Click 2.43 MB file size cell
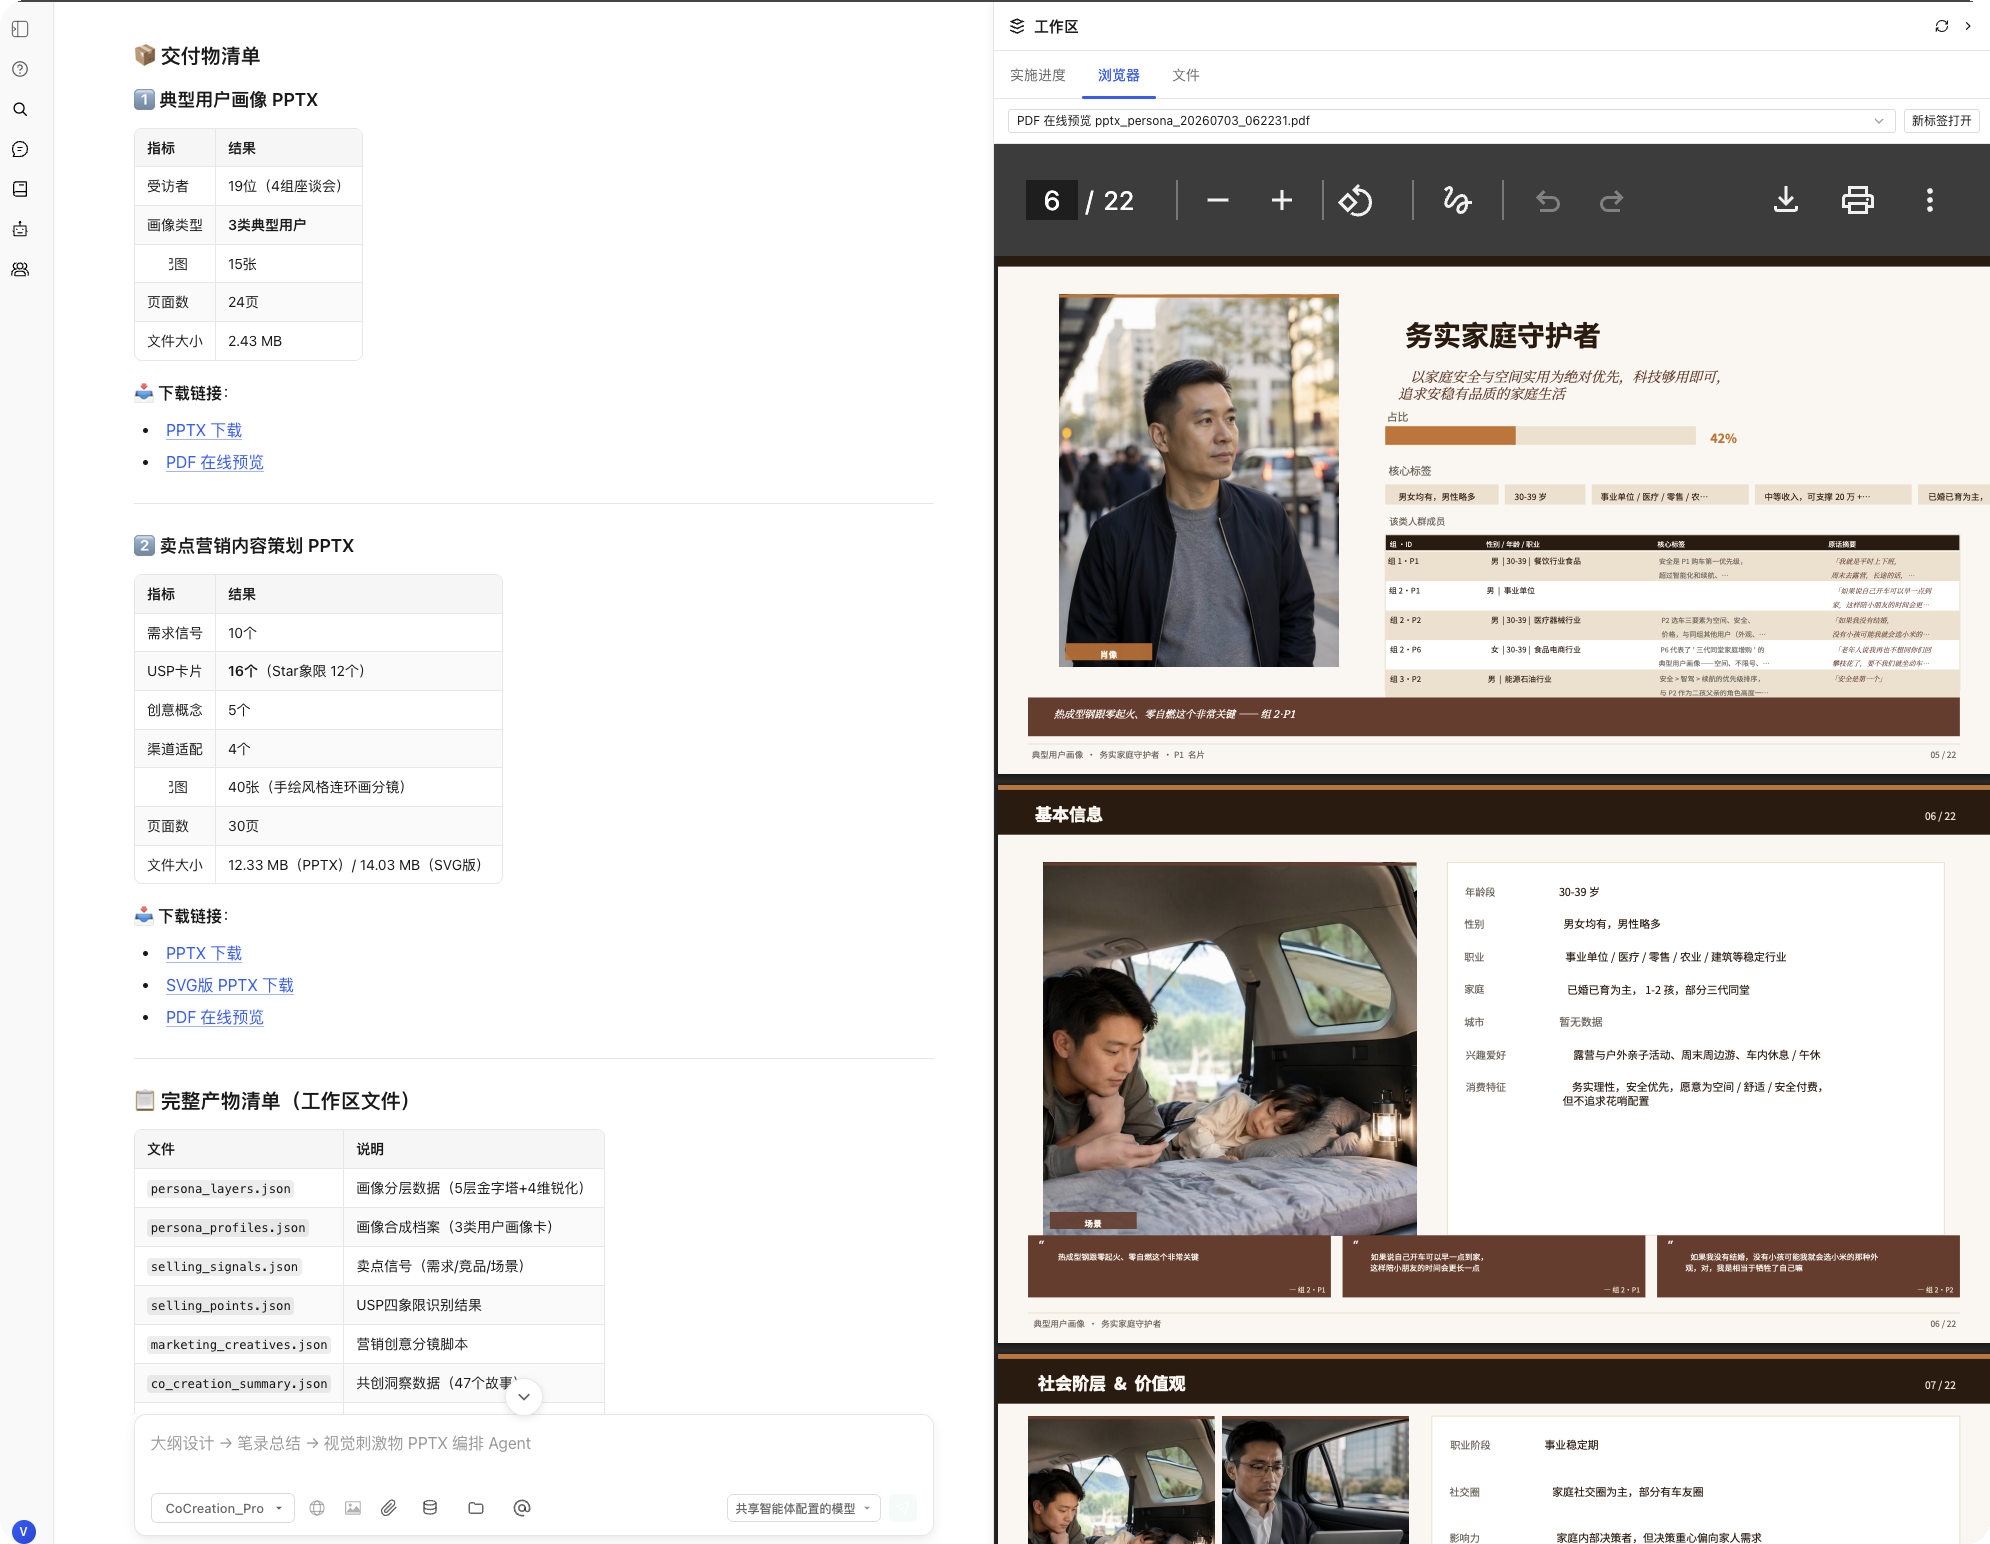Viewport: 1990px width, 1544px height. [288, 341]
